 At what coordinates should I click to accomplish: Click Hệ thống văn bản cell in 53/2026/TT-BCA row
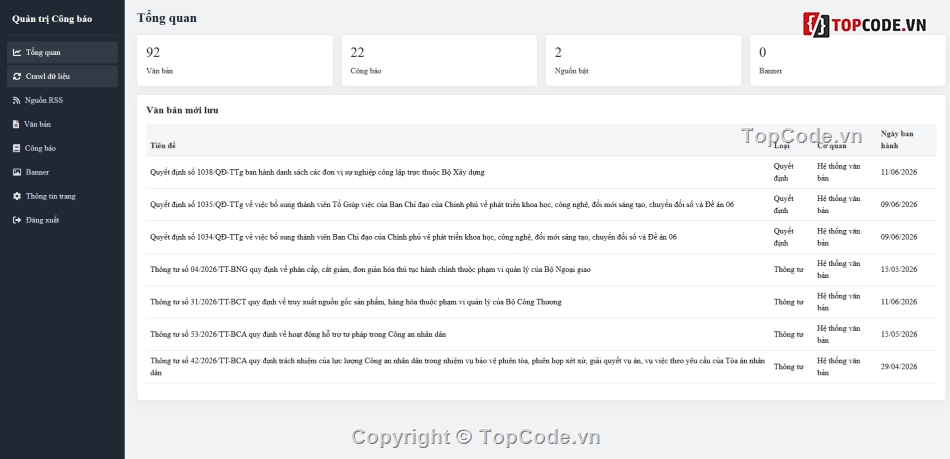point(839,334)
